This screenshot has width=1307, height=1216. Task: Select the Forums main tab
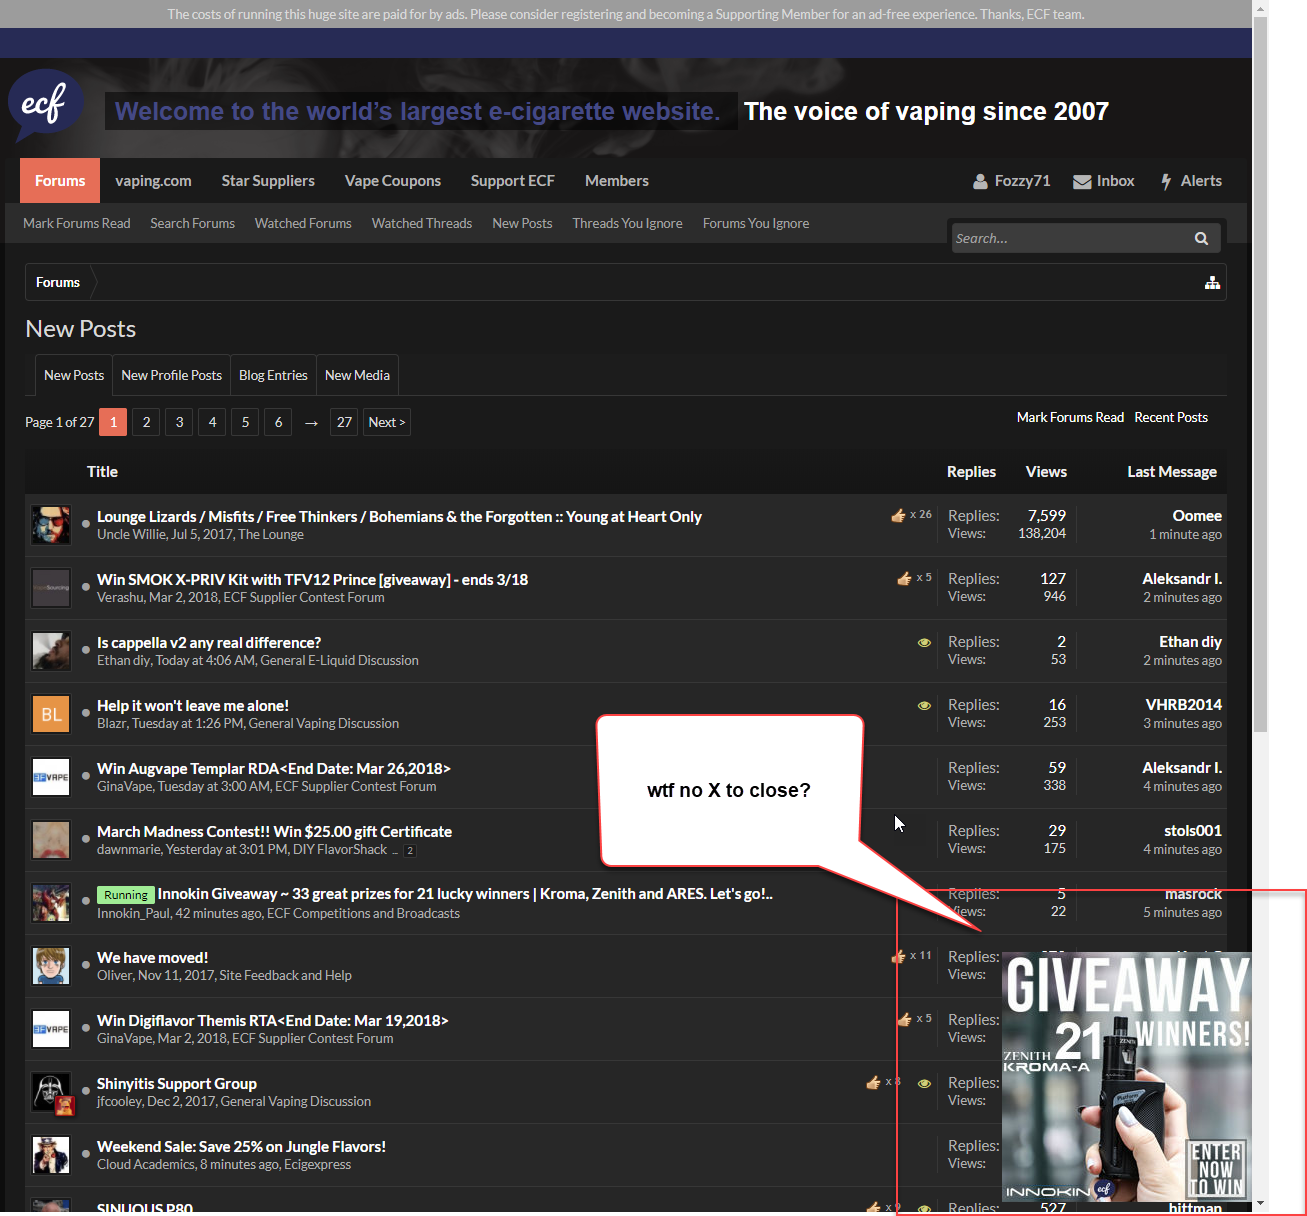(60, 181)
